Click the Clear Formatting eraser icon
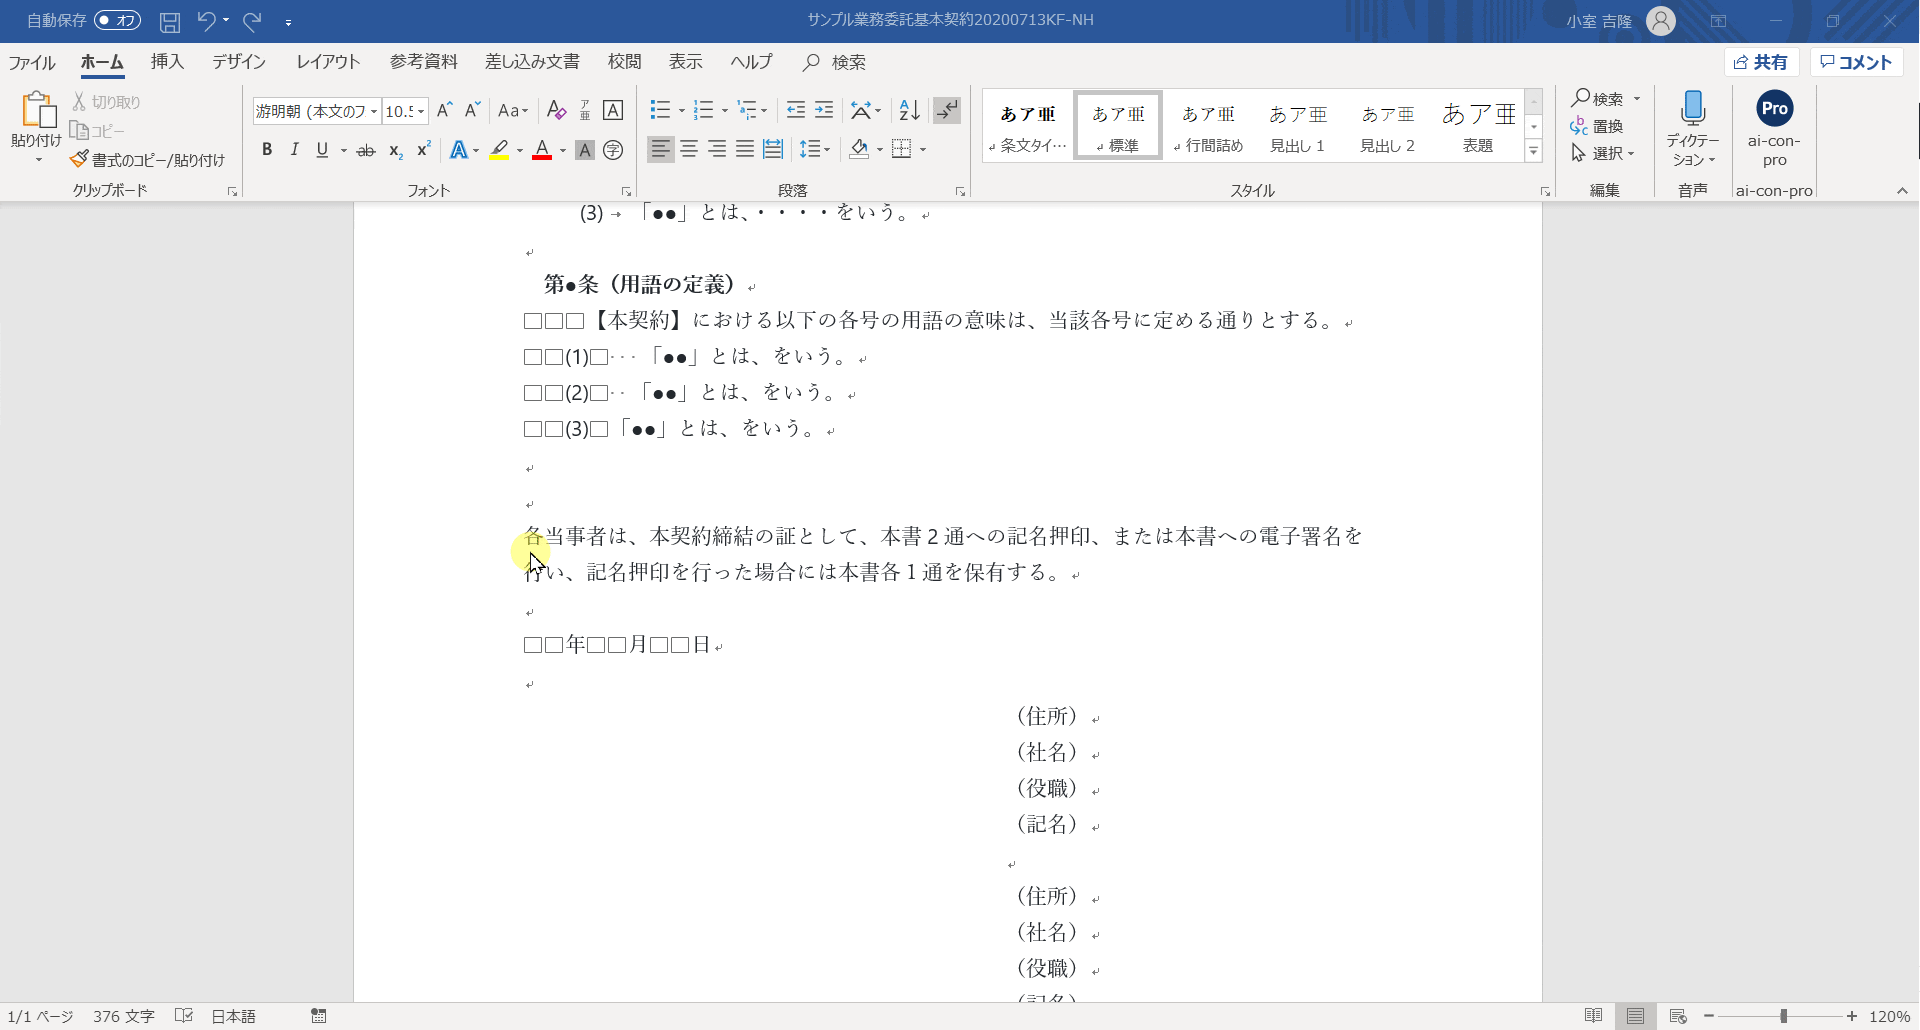The image size is (1920, 1030). coord(557,110)
